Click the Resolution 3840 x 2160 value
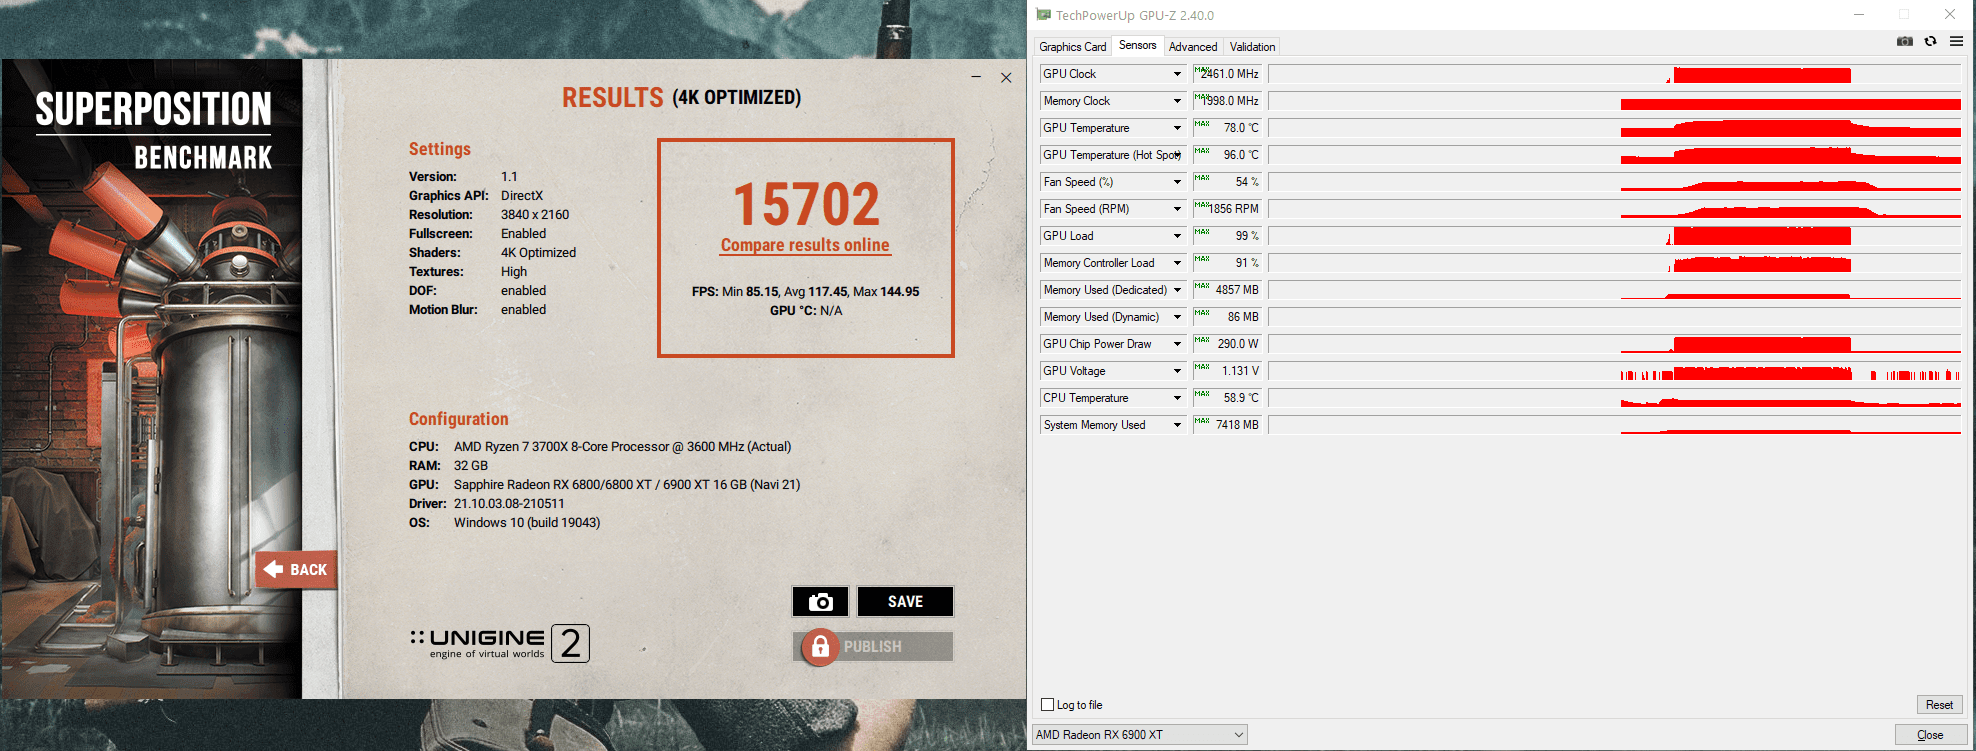Viewport: 1976px width, 751px height. click(535, 215)
